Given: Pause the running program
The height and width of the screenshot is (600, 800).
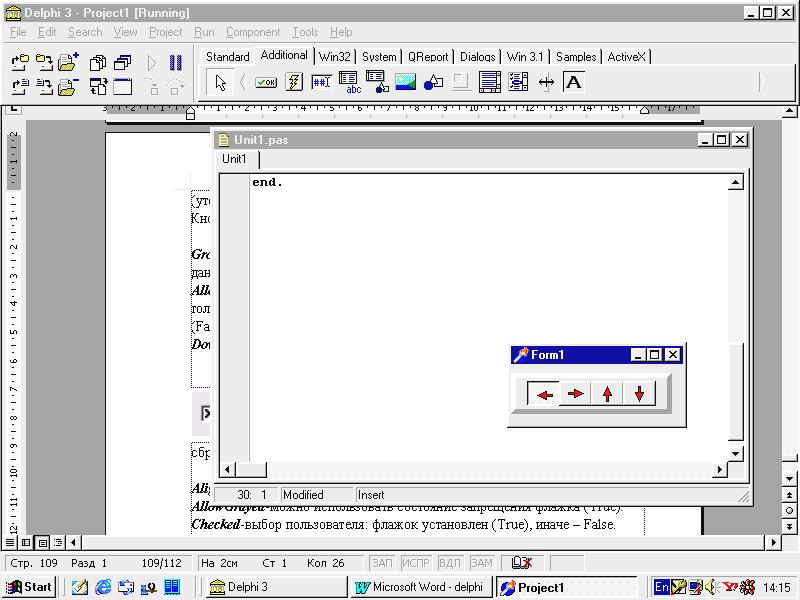Looking at the screenshot, I should [x=176, y=62].
